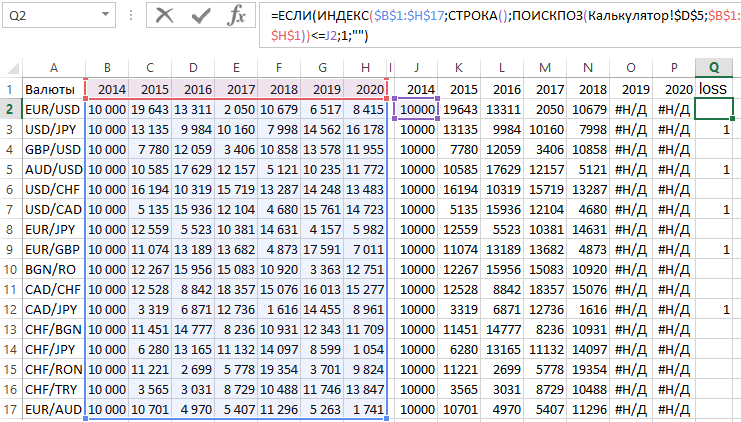Cancel formula entry with the X icon
The image size is (741, 422).
pos(164,16)
